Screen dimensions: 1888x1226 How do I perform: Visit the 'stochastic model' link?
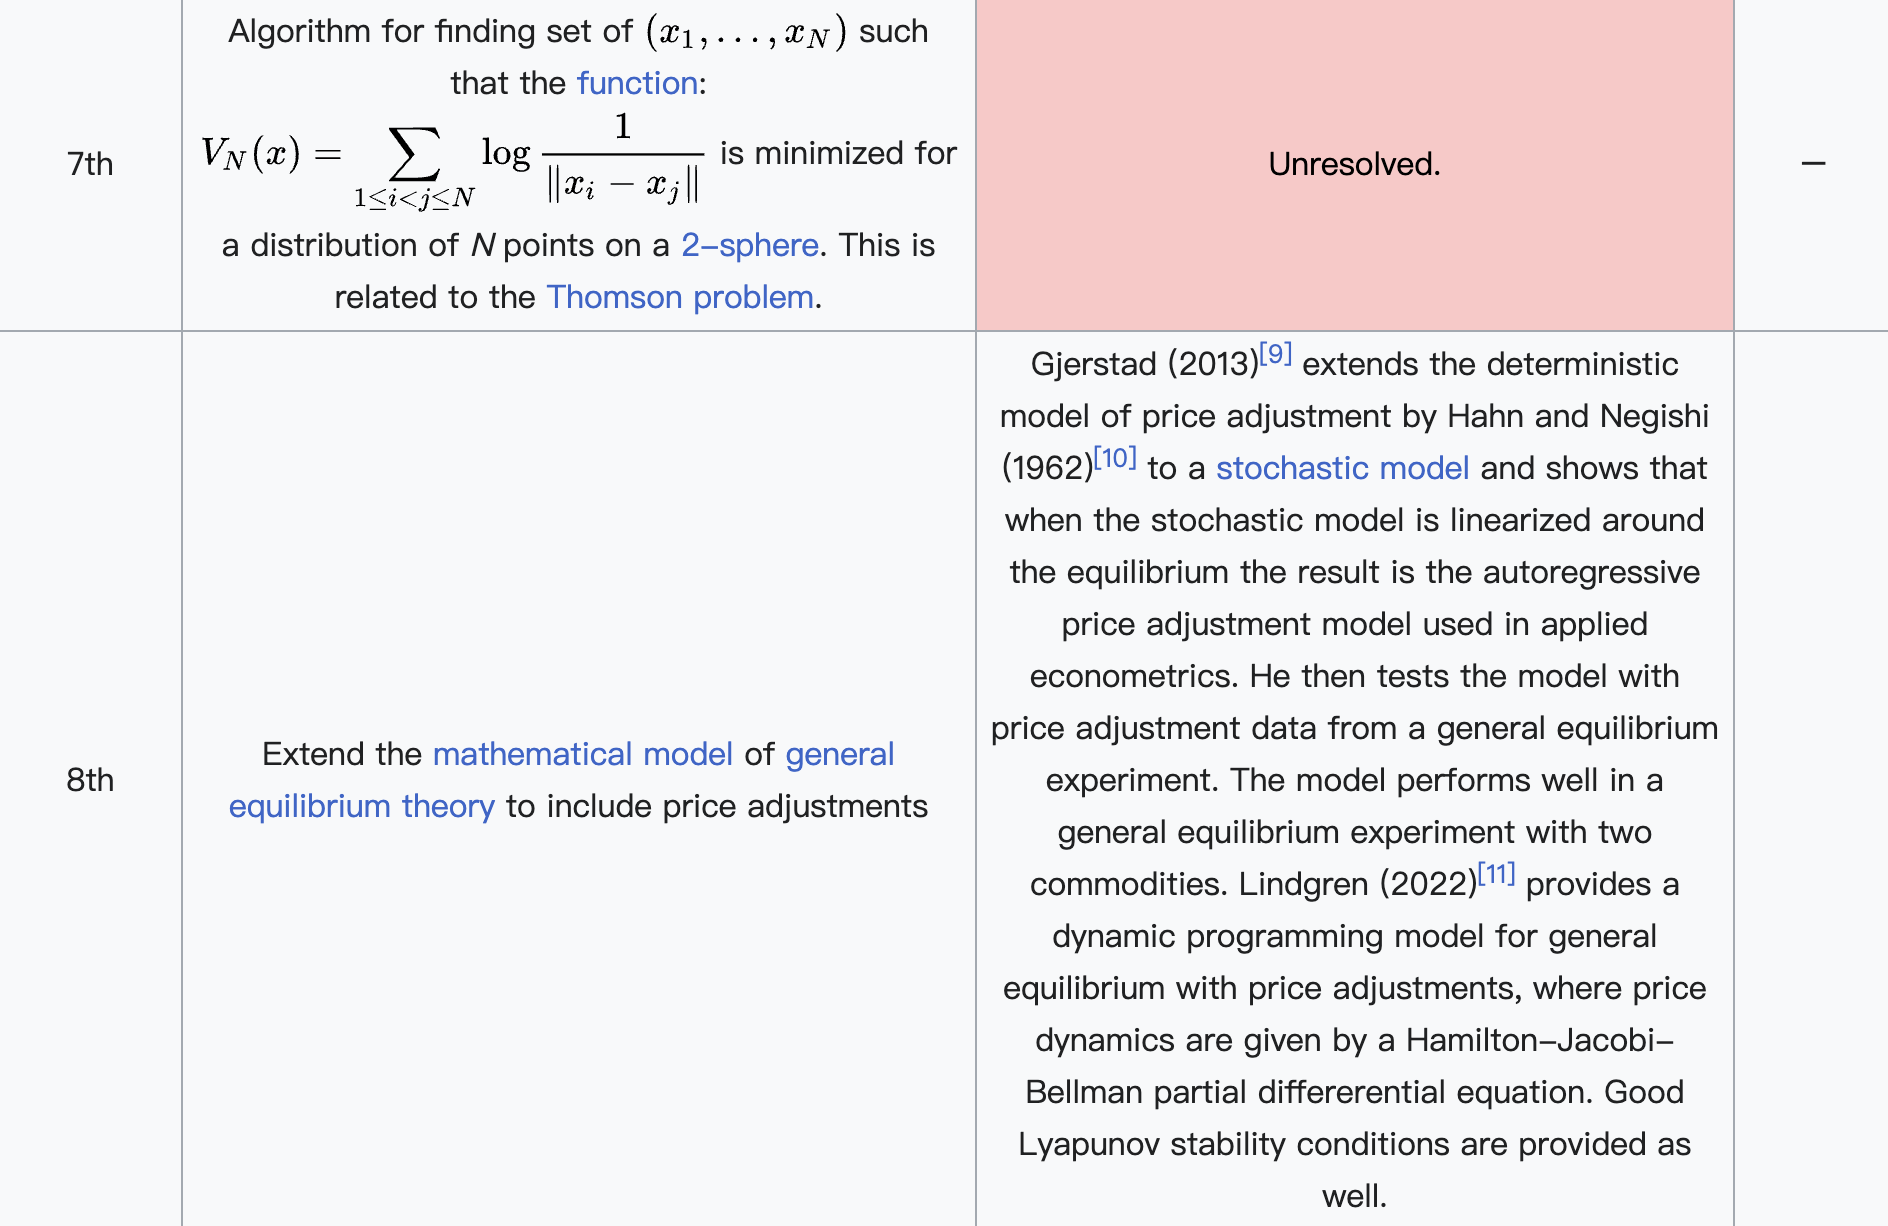pos(1342,468)
